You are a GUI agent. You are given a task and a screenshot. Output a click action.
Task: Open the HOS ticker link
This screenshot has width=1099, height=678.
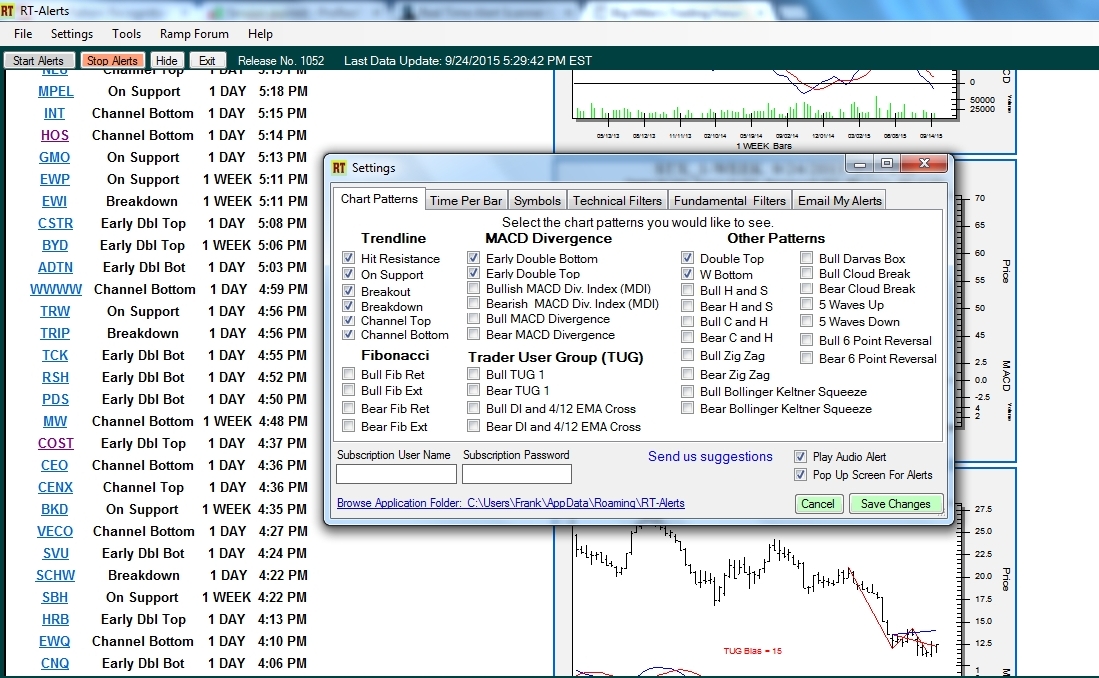click(x=55, y=135)
